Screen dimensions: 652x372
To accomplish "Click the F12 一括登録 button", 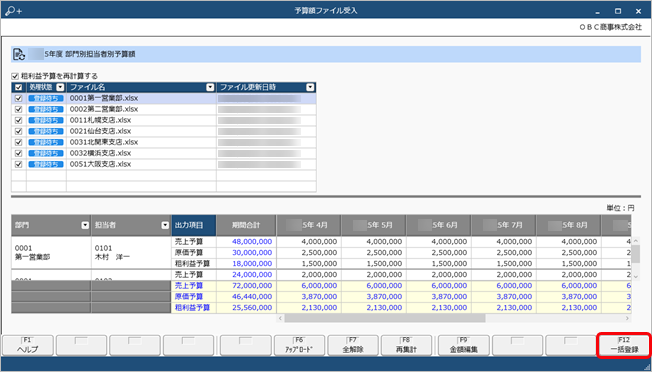I will click(x=624, y=345).
